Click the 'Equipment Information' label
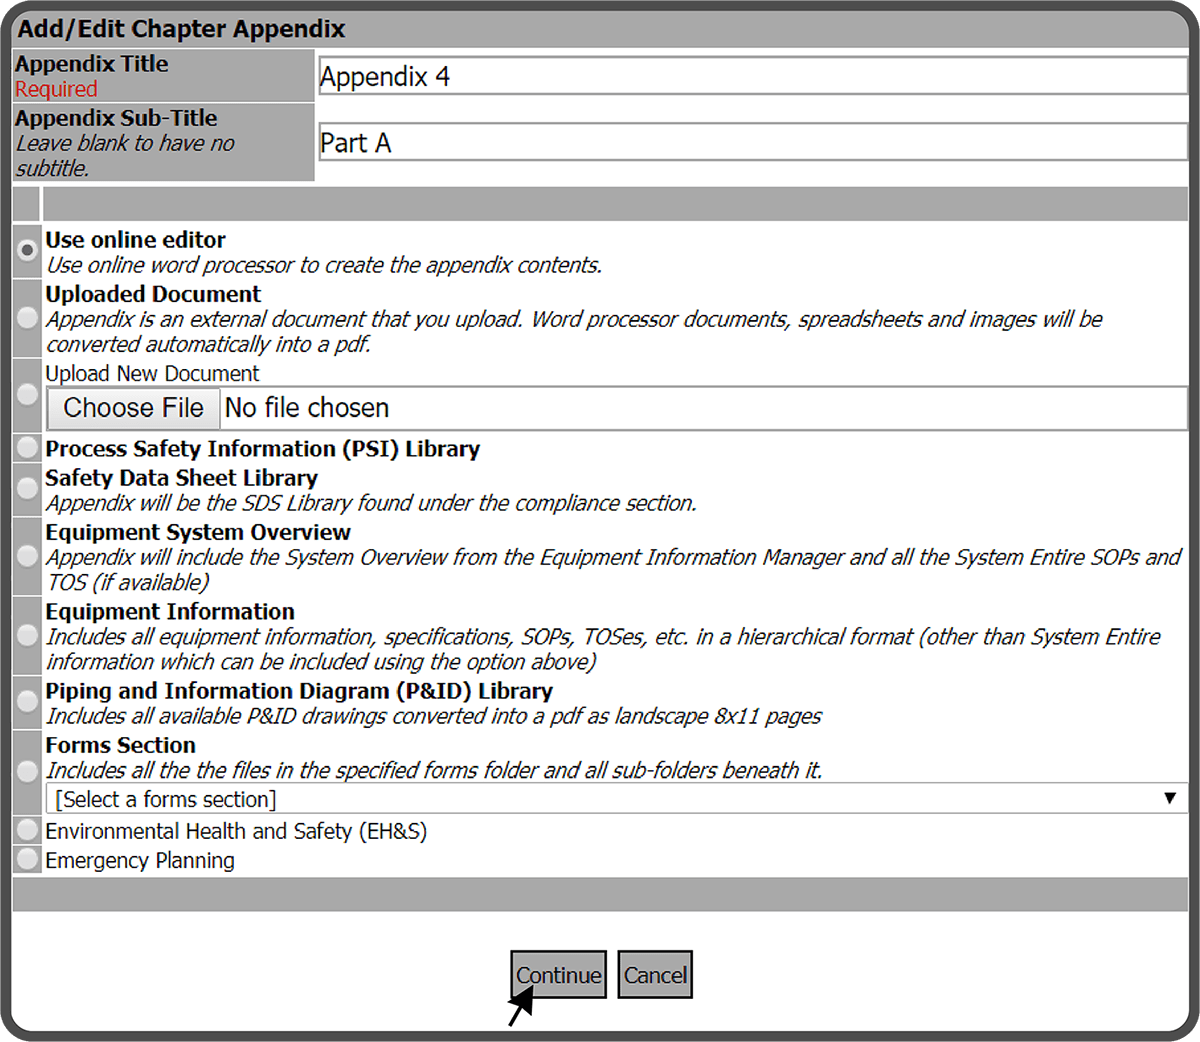This screenshot has height=1042, width=1200. point(170,612)
